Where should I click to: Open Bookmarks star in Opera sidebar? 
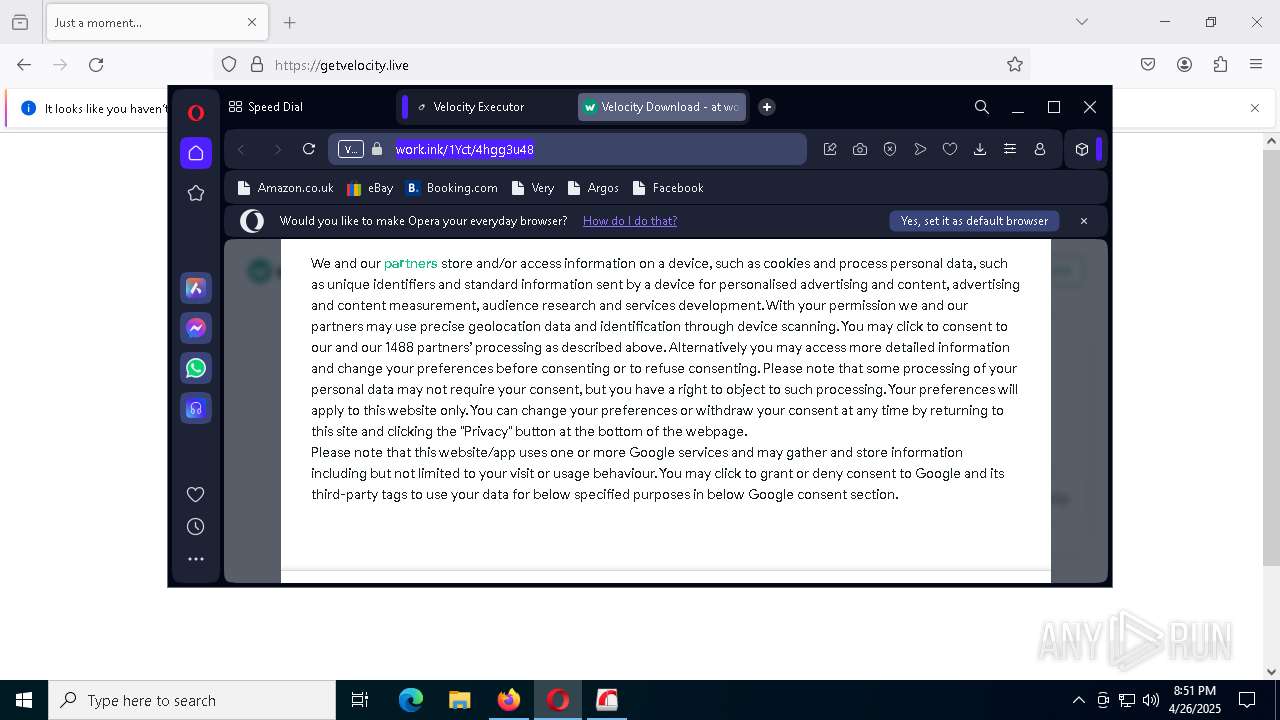coord(196,193)
